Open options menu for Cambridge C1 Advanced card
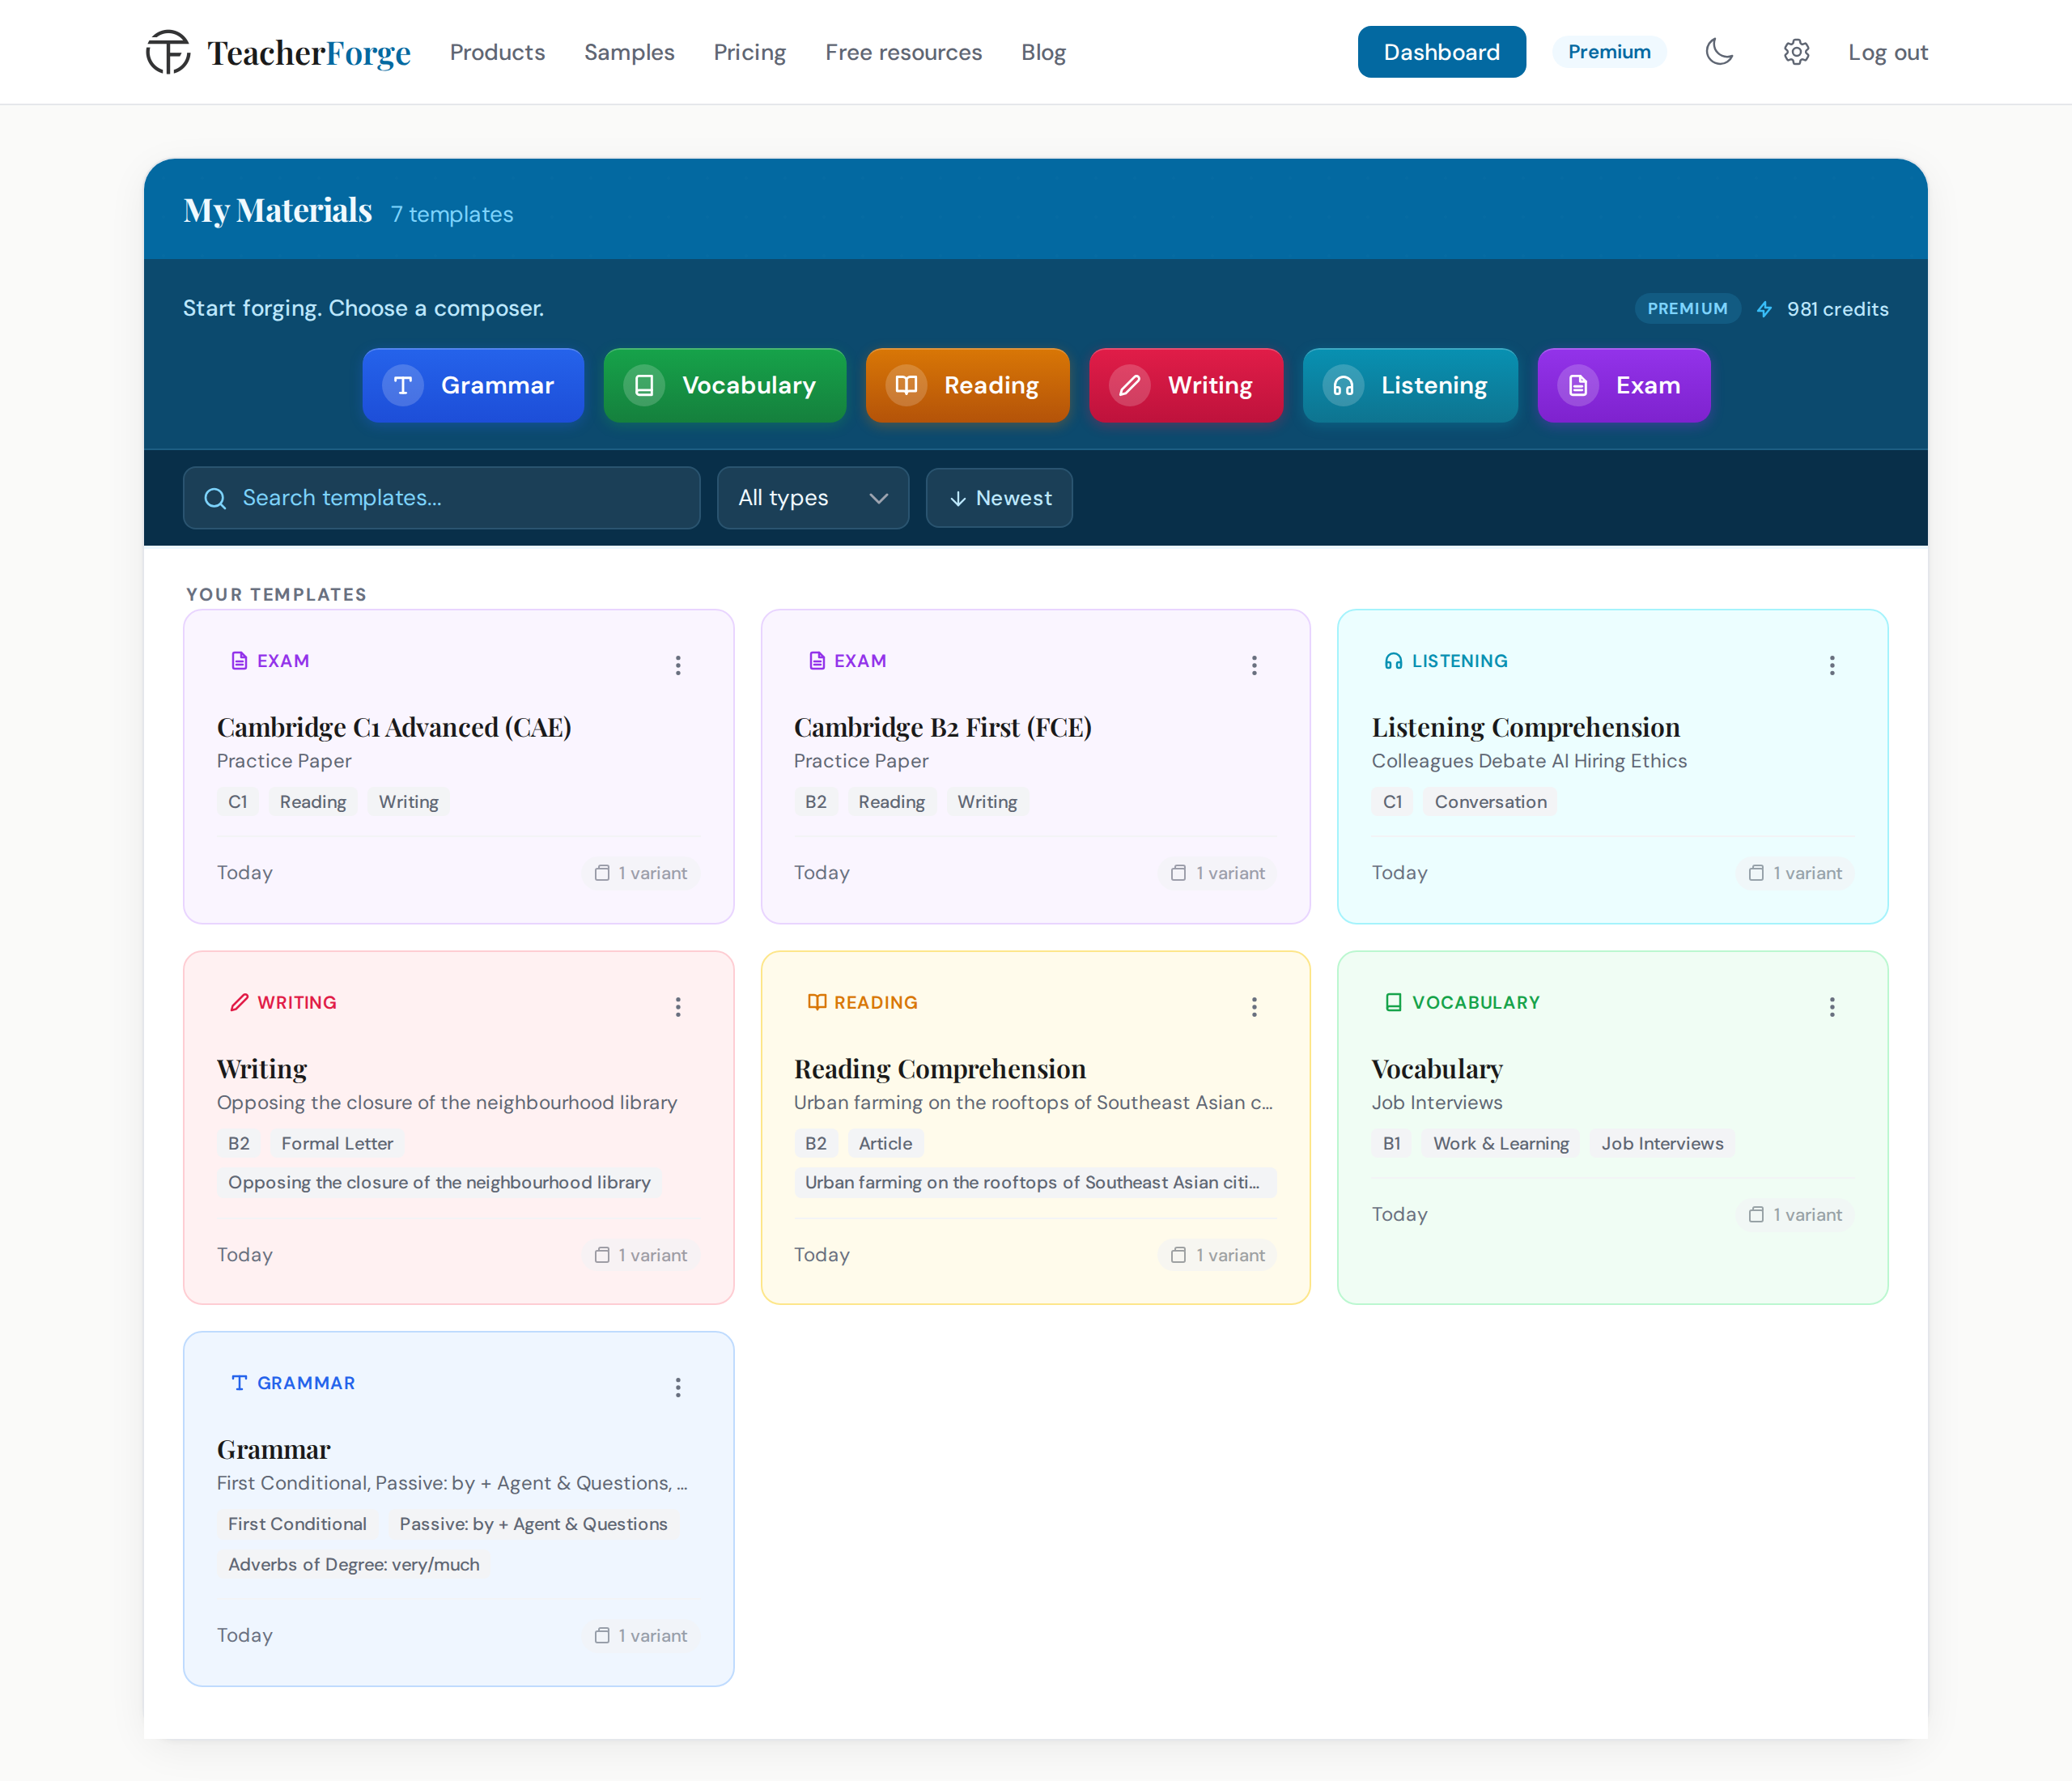The image size is (2072, 1781). 678,665
